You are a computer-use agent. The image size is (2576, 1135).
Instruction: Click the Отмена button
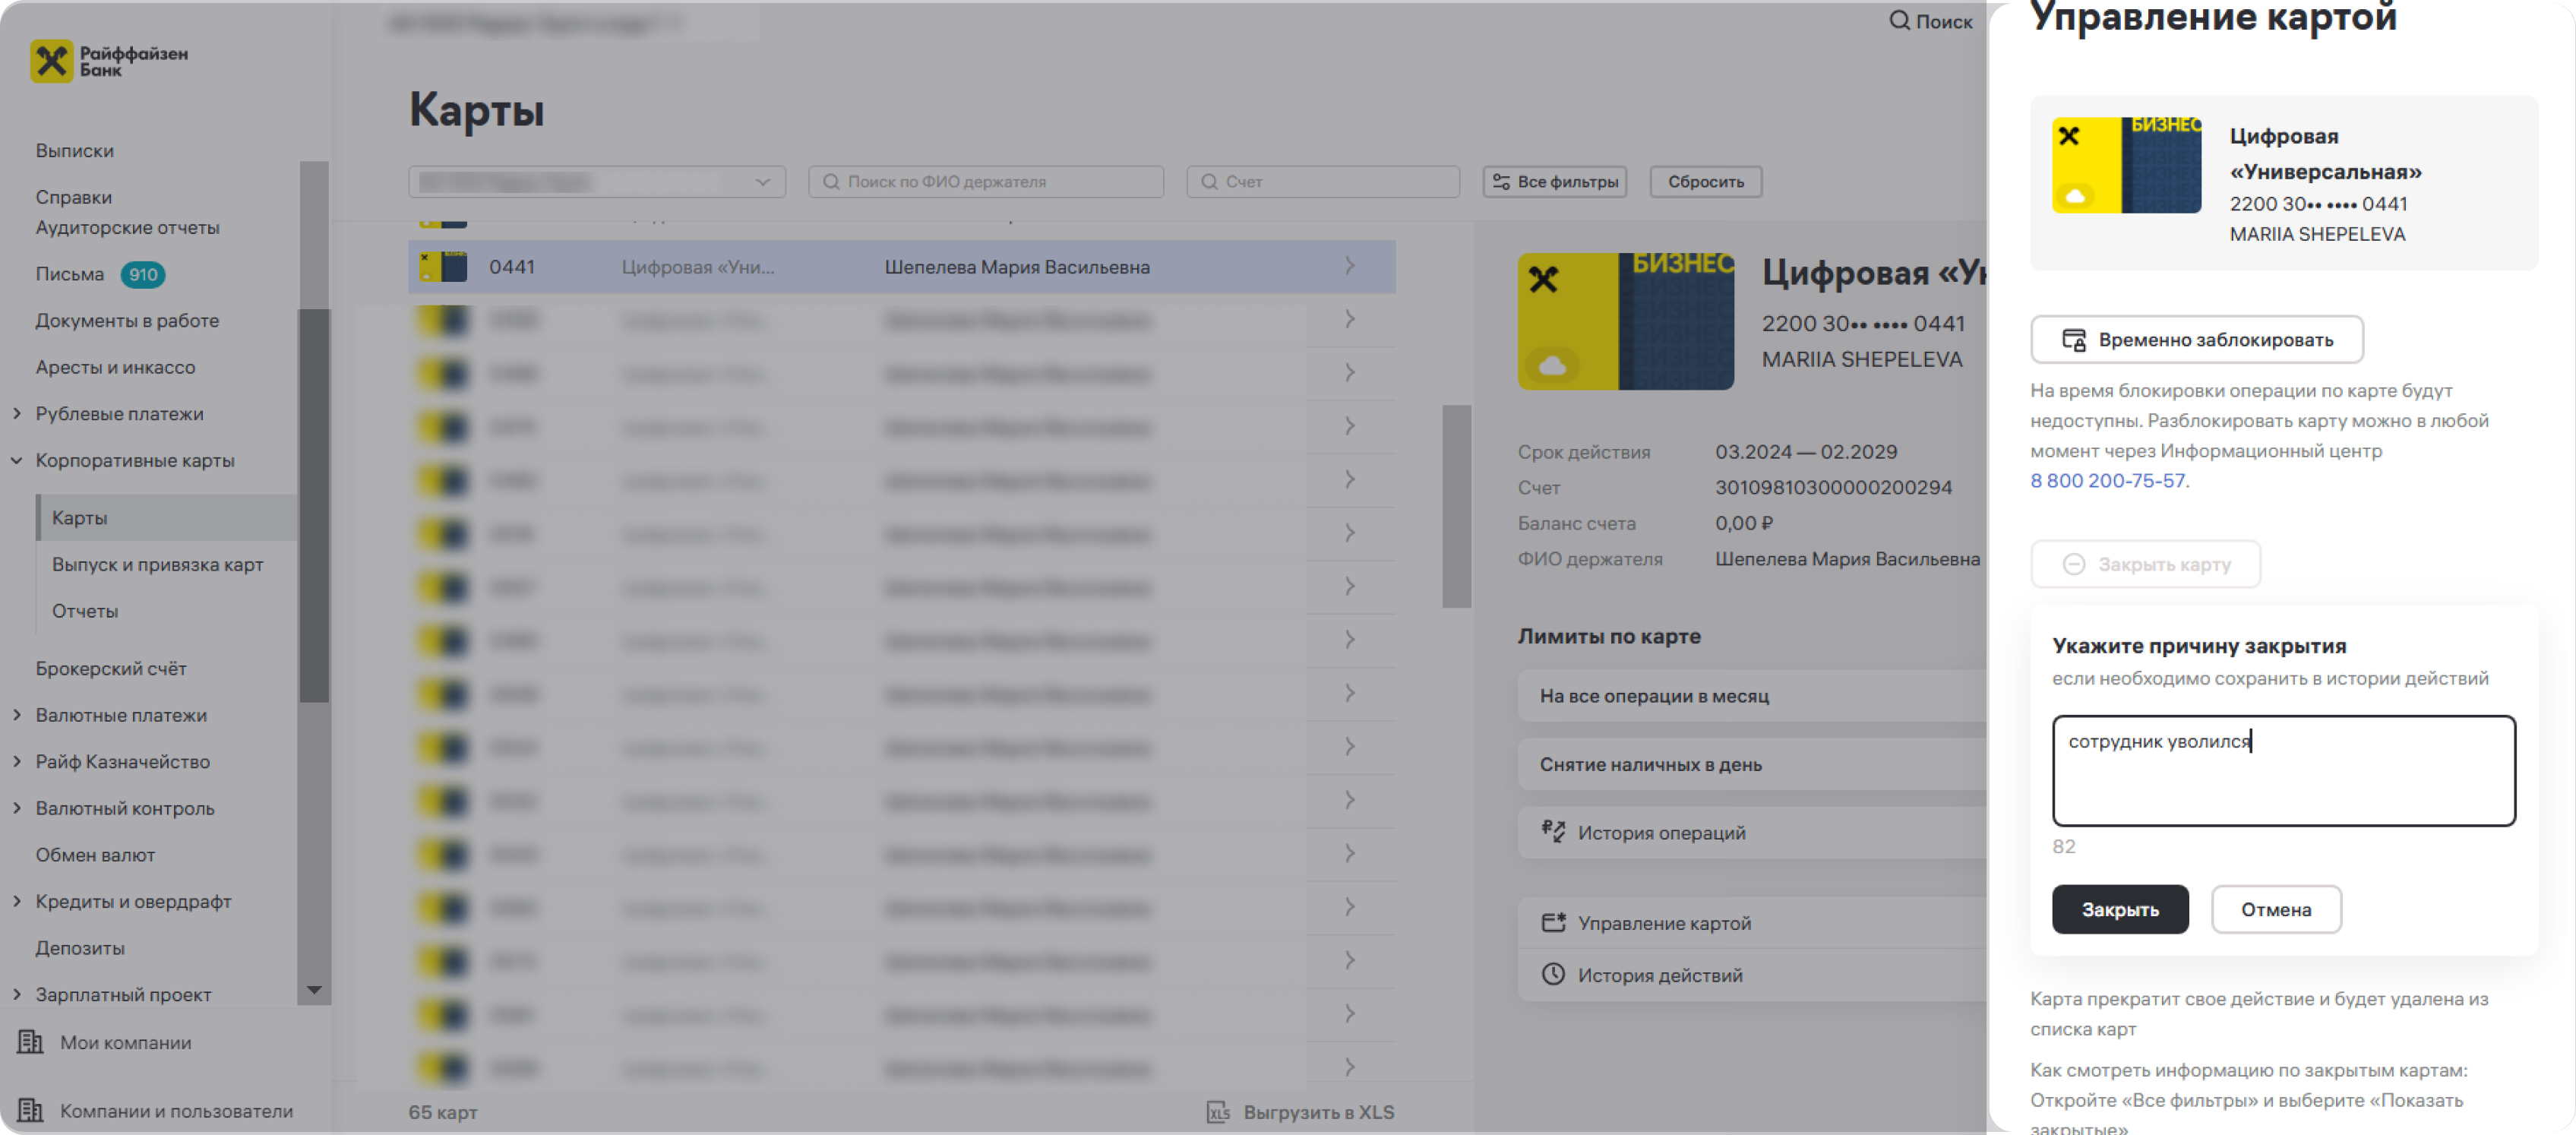point(2275,910)
